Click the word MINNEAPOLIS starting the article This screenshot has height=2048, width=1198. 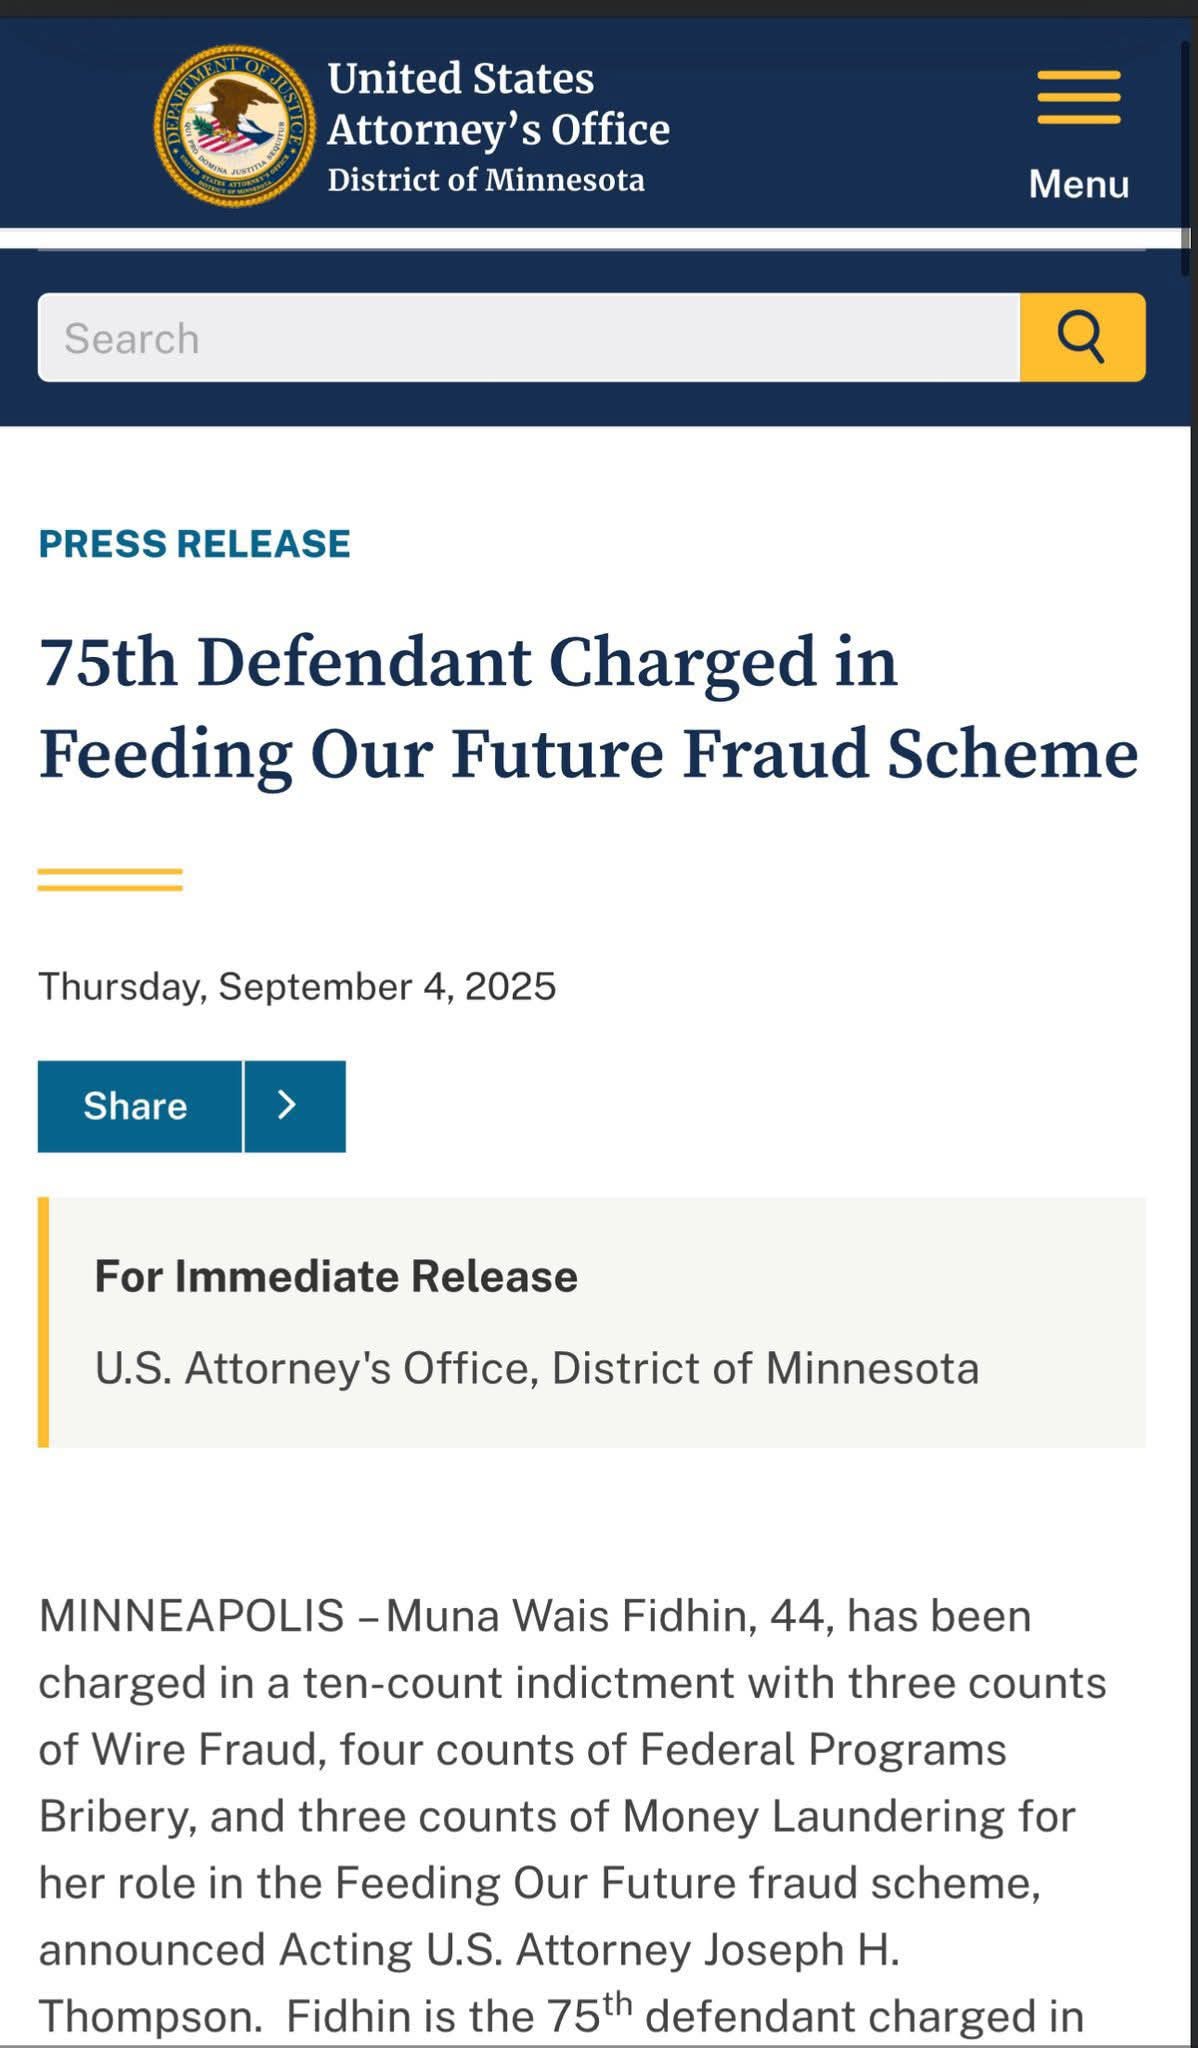(x=191, y=1616)
